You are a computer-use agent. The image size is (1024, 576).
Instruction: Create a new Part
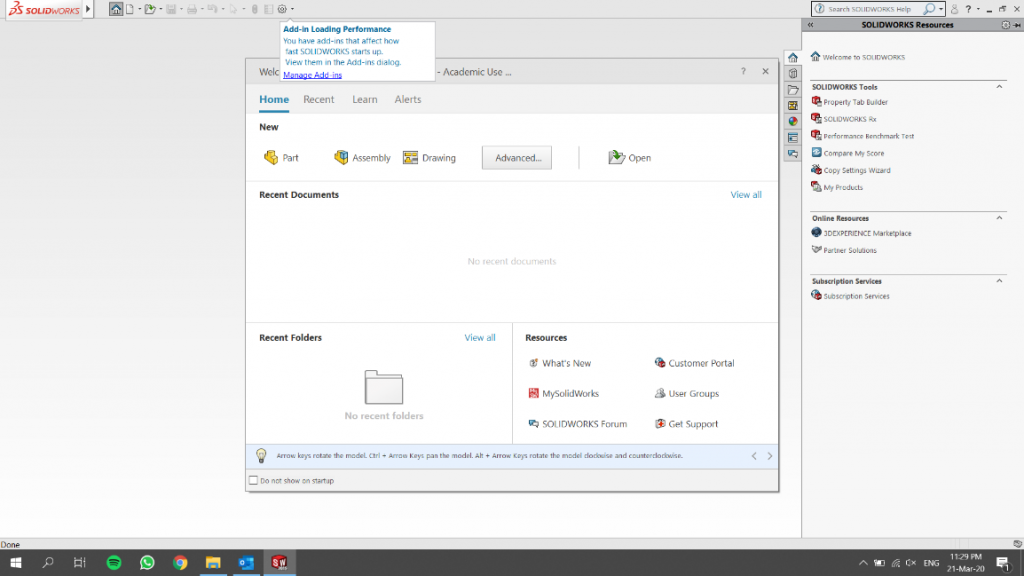(x=281, y=157)
